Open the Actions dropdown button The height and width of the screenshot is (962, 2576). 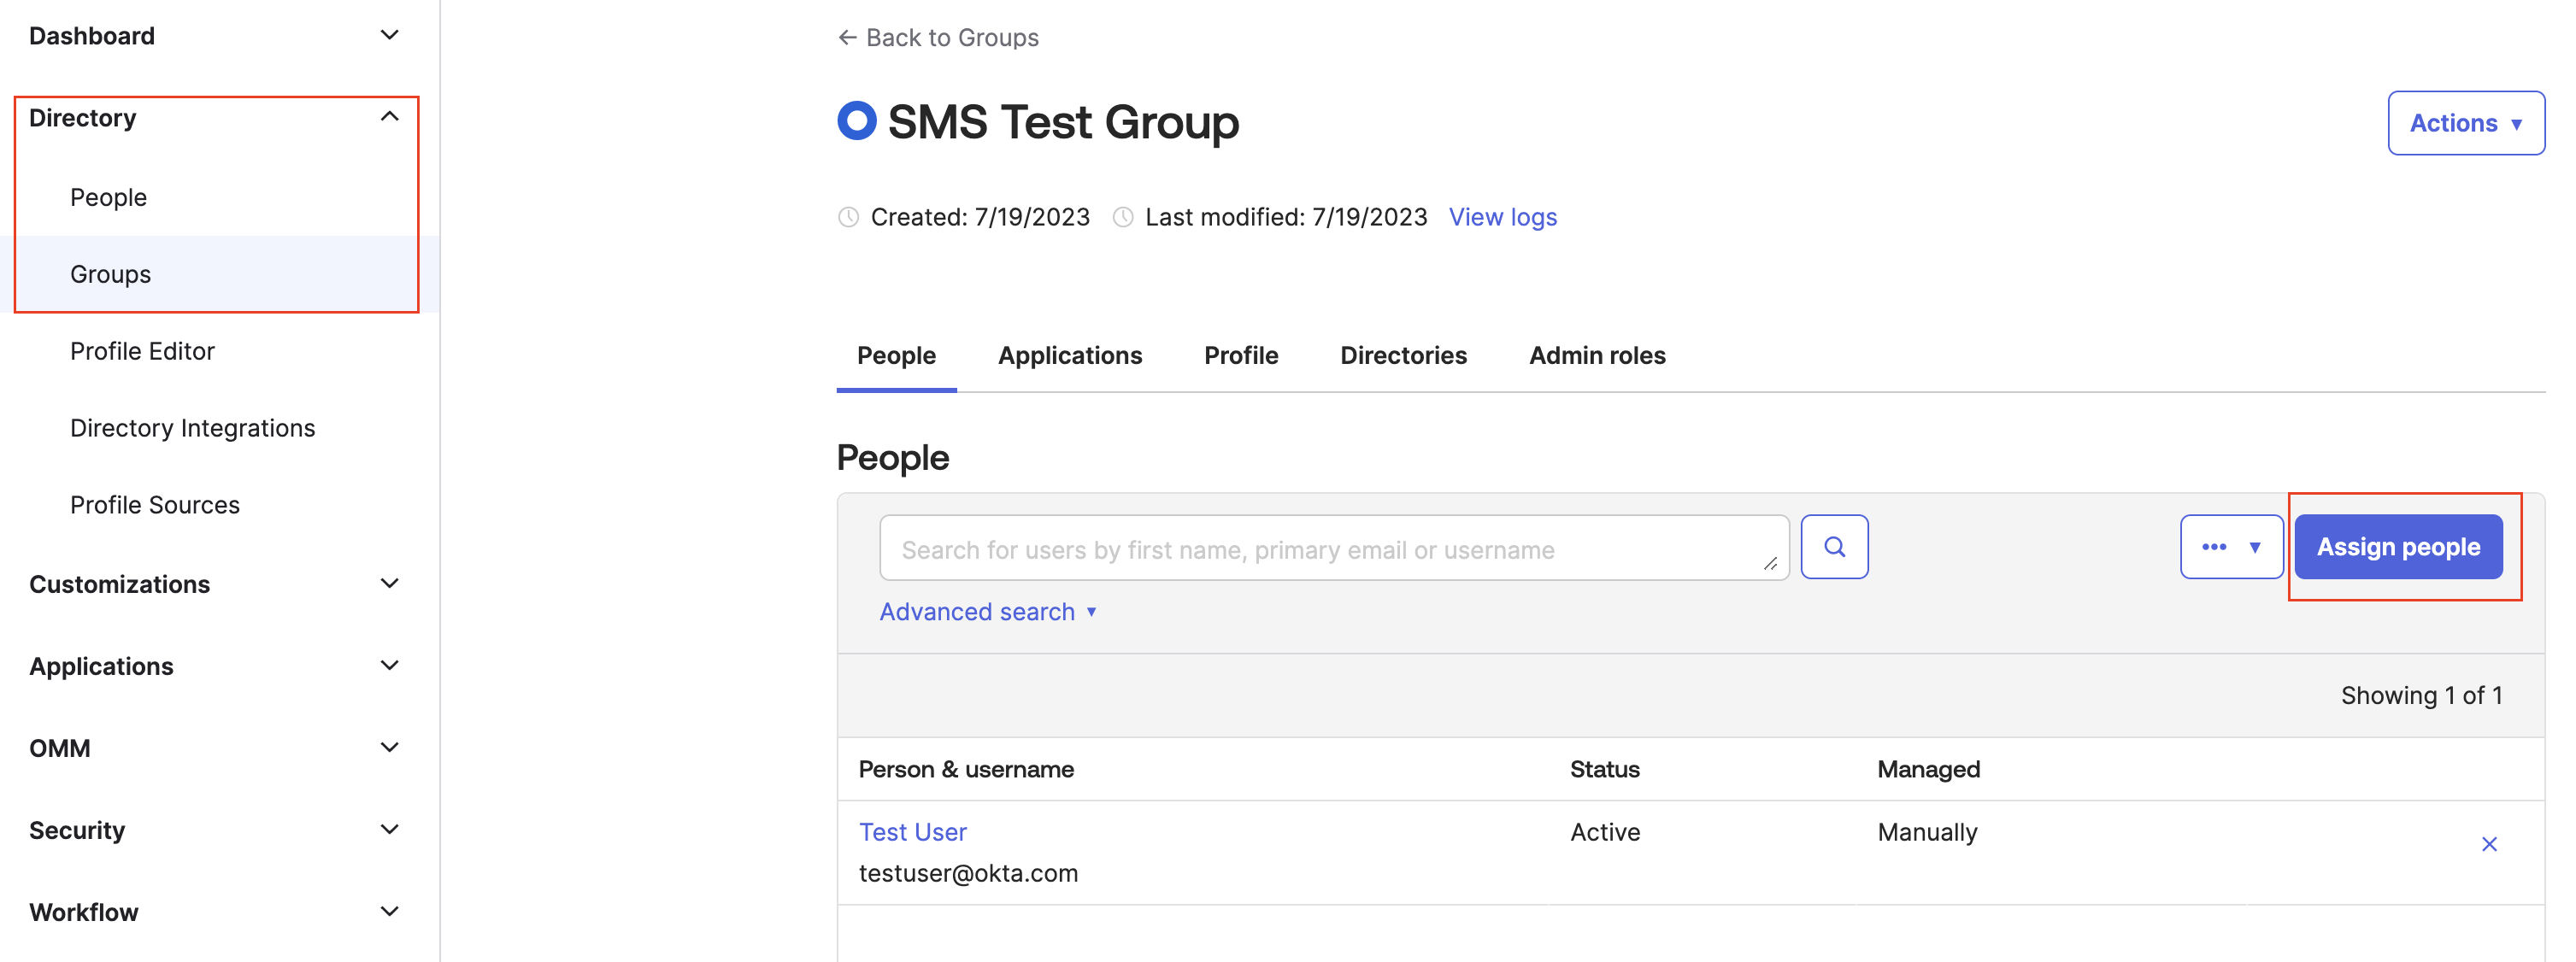click(2464, 123)
